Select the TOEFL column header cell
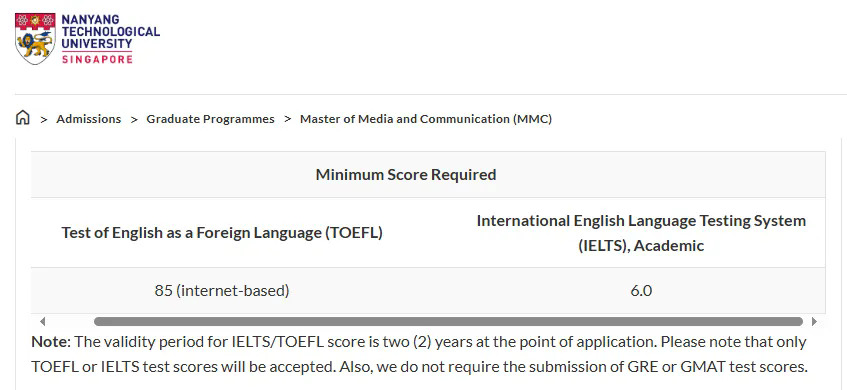Image resolution: width=847 pixels, height=390 pixels. pos(222,233)
